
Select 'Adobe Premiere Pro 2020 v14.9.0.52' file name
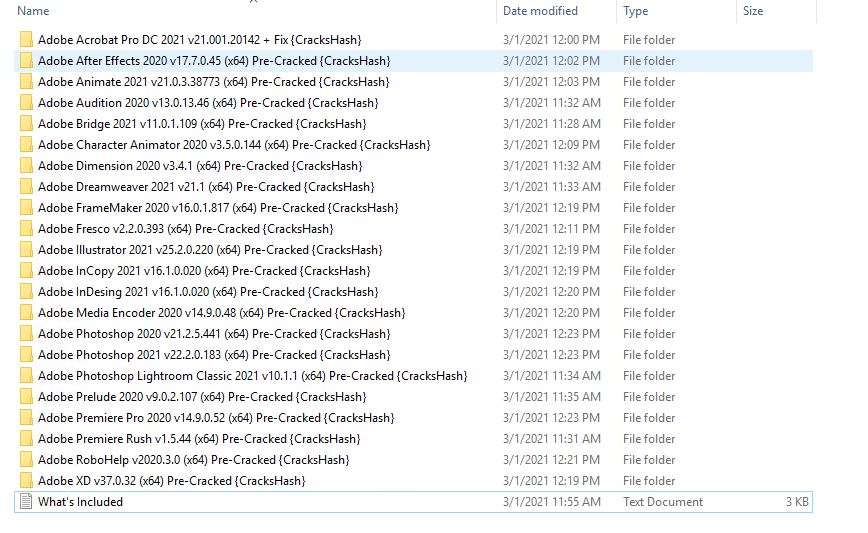216,418
